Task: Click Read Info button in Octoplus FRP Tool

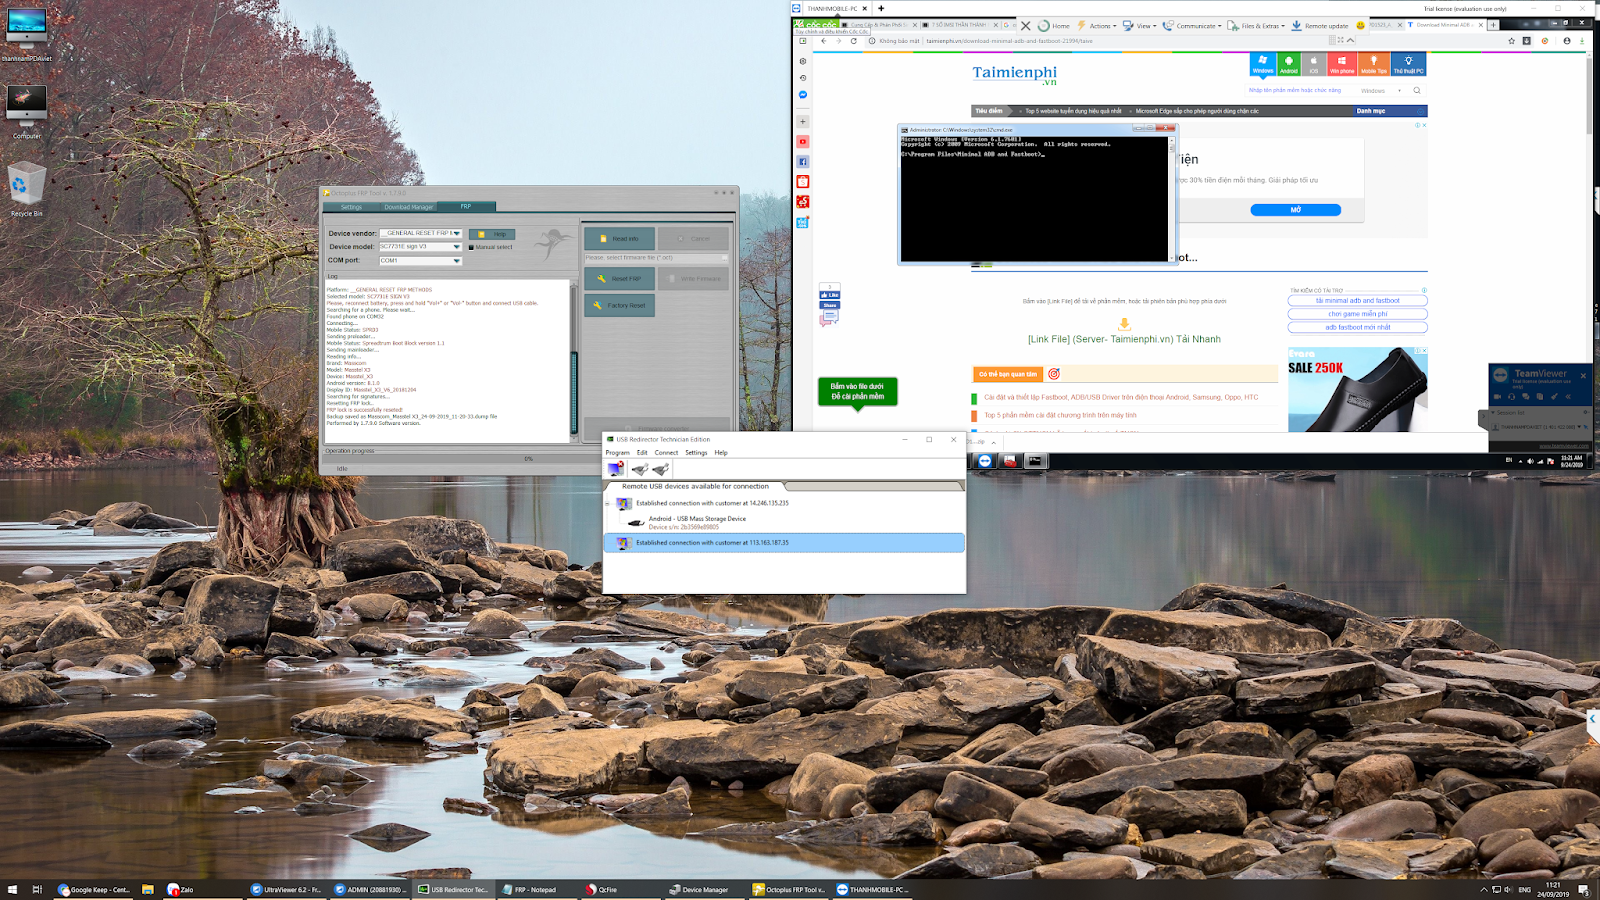Action: click(x=619, y=238)
